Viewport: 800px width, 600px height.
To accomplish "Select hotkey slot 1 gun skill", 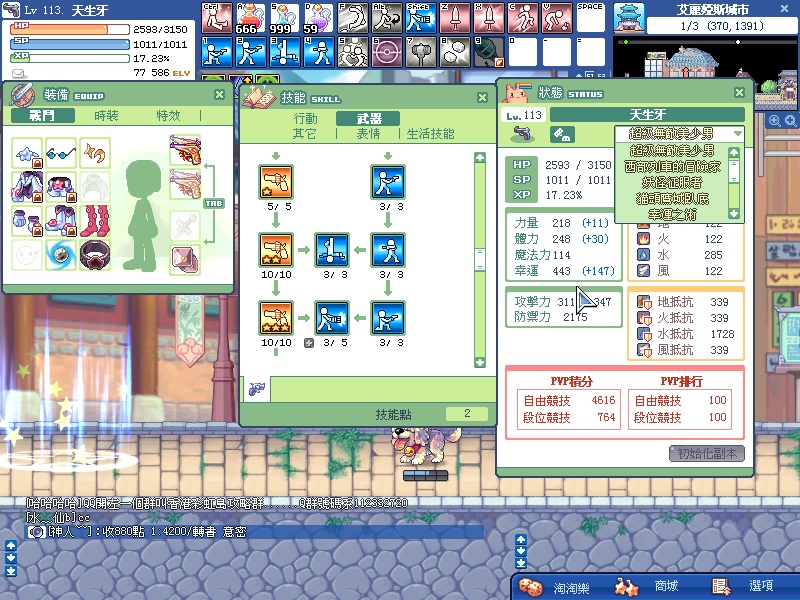I will (x=216, y=52).
